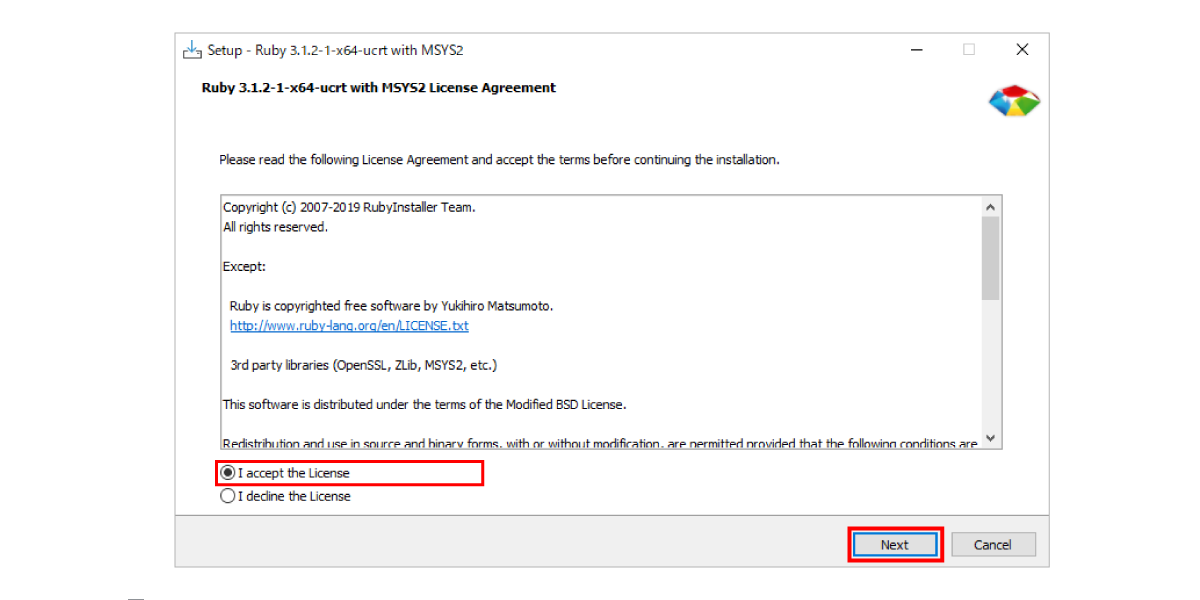Click the "Modified BSD License" sentence
The height and width of the screenshot is (600, 1200).
tap(424, 405)
